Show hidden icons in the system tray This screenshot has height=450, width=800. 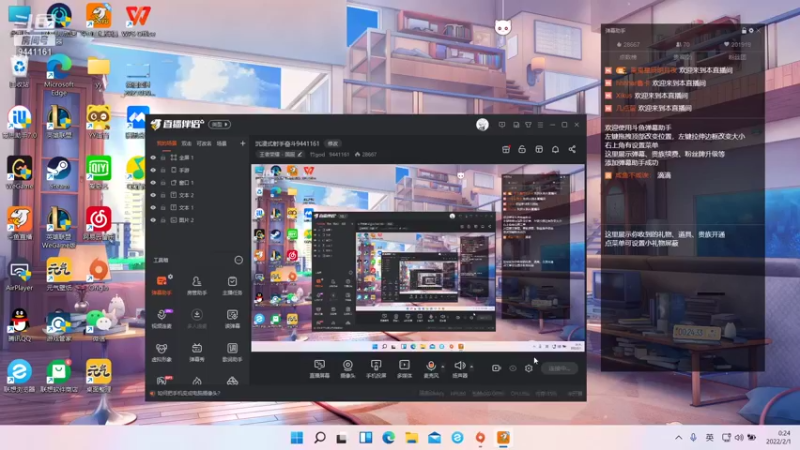click(679, 438)
